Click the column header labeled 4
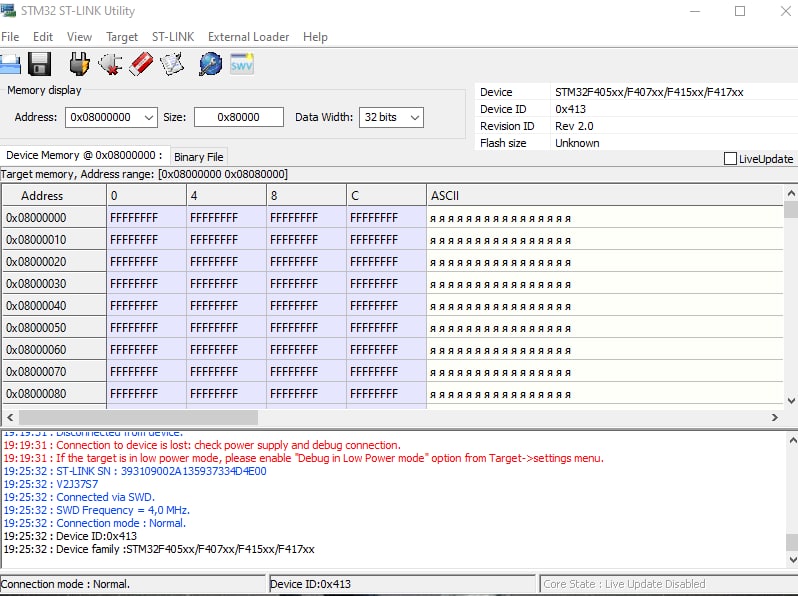Viewport: 798px width, 596px height. tap(226, 195)
